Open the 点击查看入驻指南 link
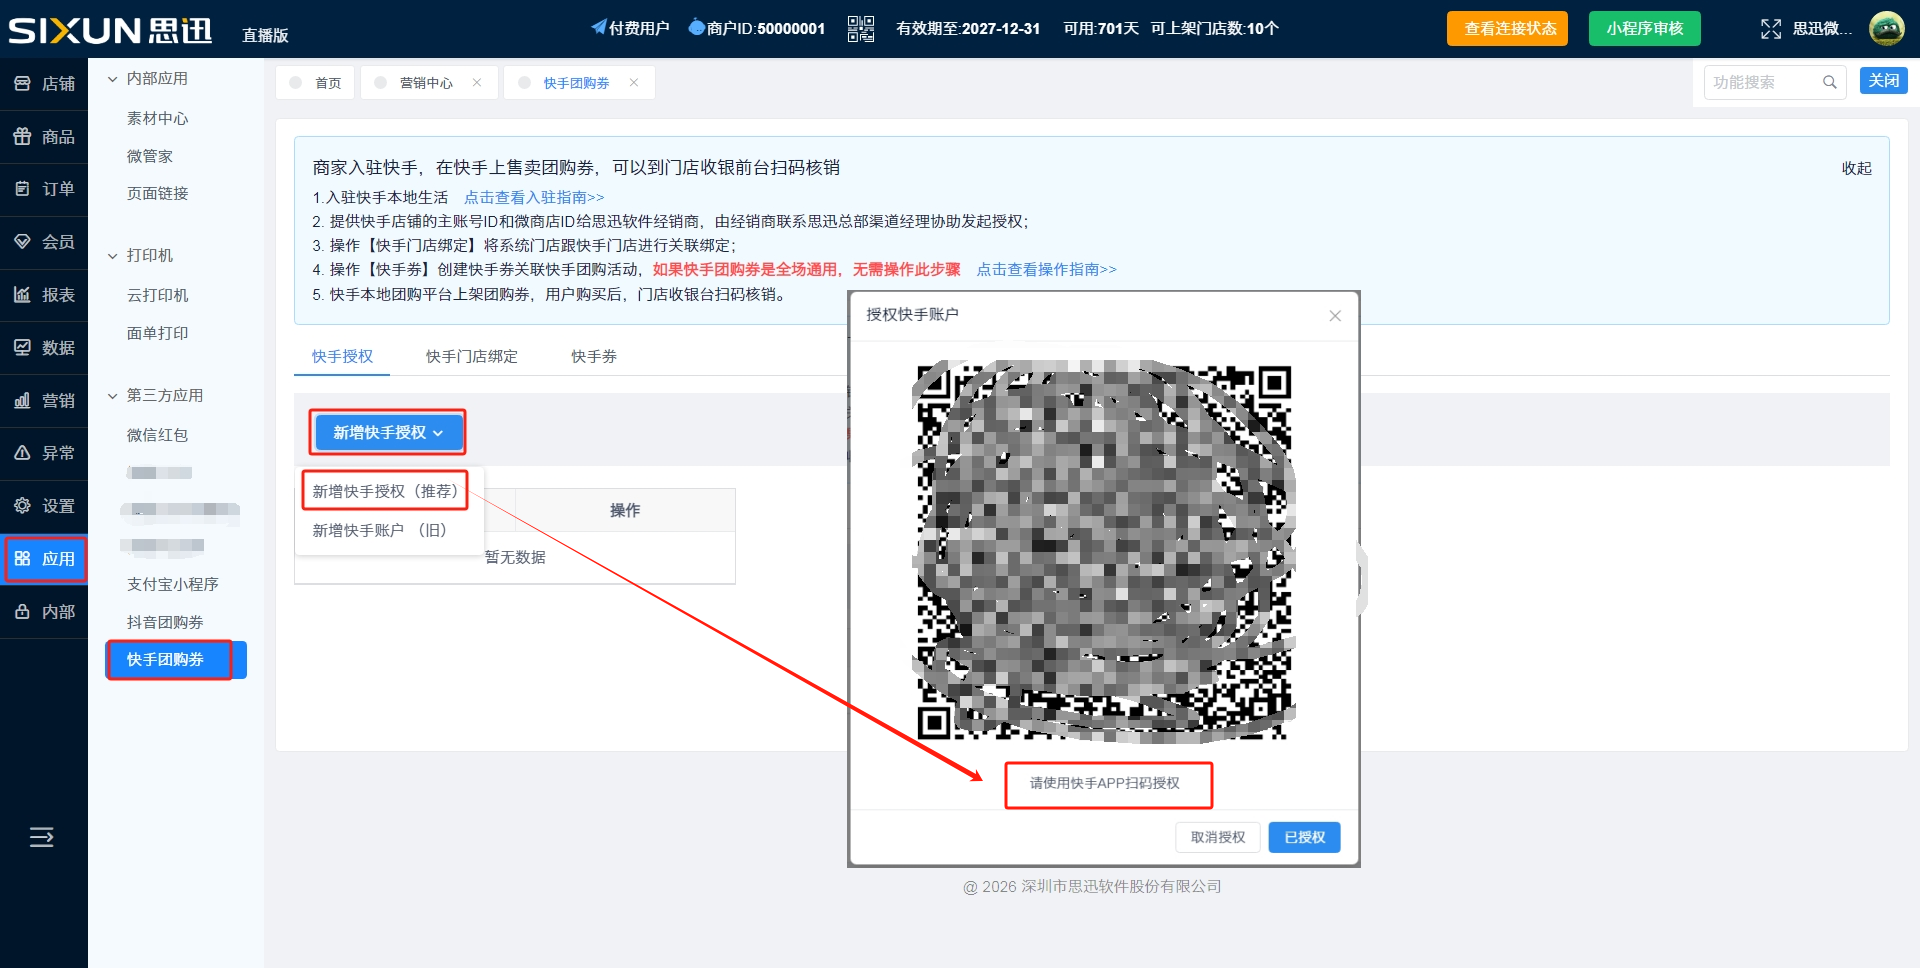Screen dimensions: 1920x970 point(534,198)
